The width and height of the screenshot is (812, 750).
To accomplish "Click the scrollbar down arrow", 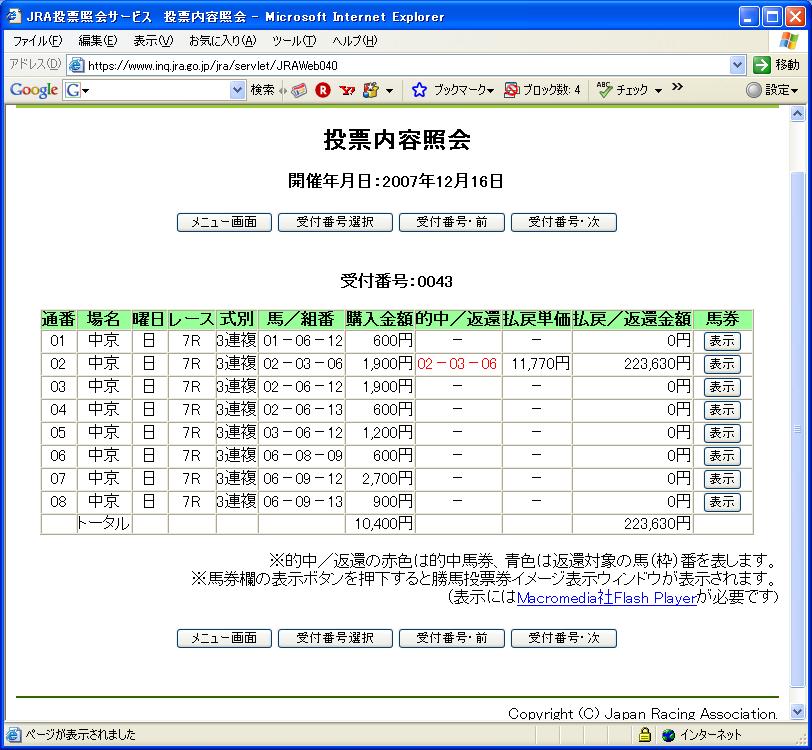I will [x=798, y=712].
